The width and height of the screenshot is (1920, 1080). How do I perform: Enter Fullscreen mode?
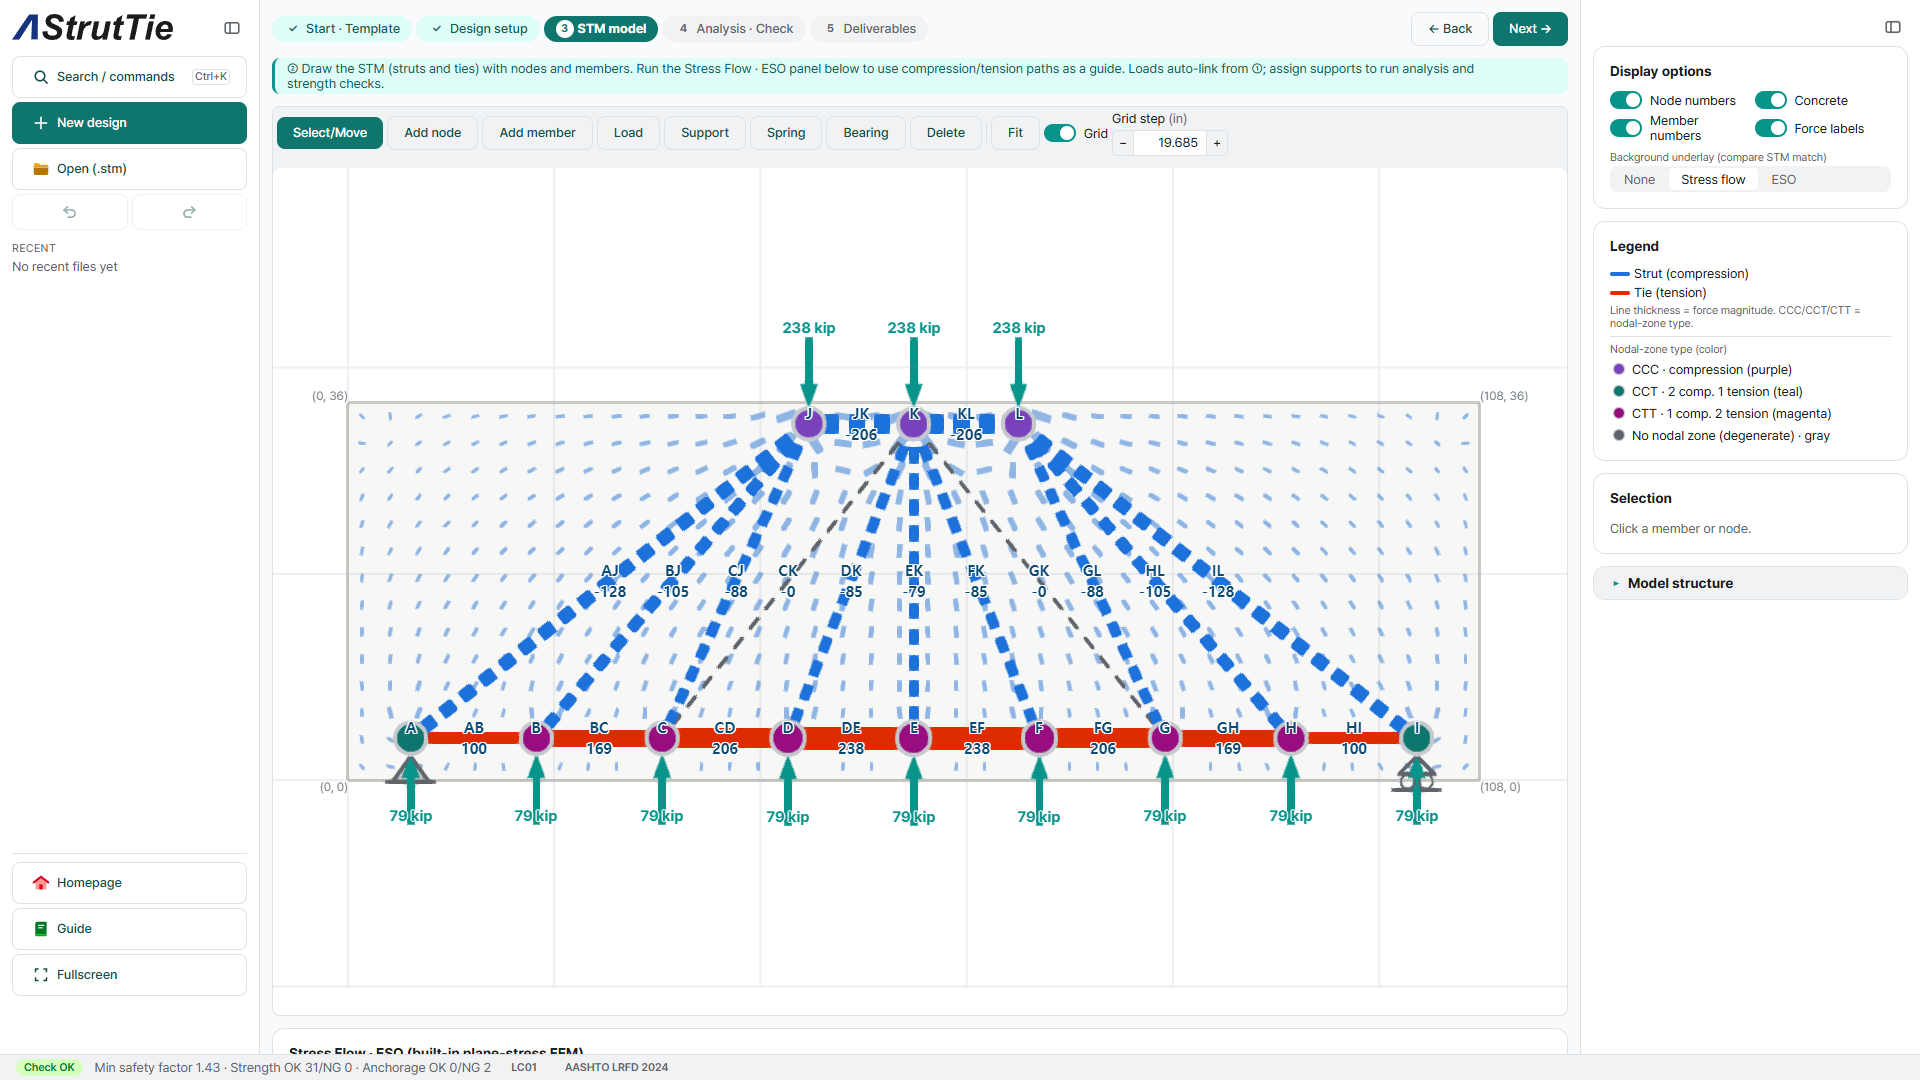[x=129, y=975]
